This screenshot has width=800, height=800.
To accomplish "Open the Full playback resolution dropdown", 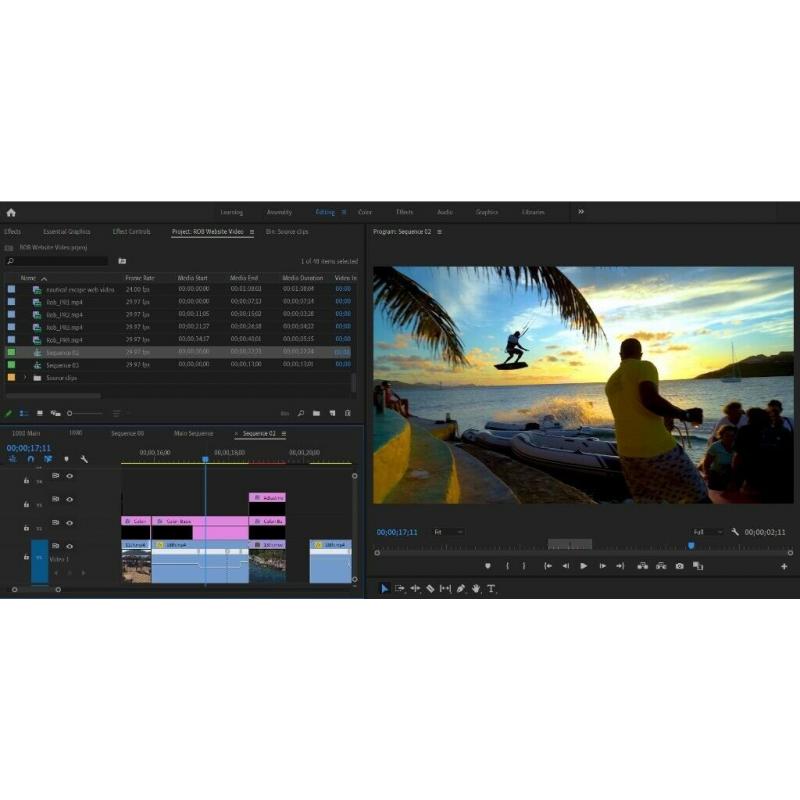I will [x=708, y=532].
